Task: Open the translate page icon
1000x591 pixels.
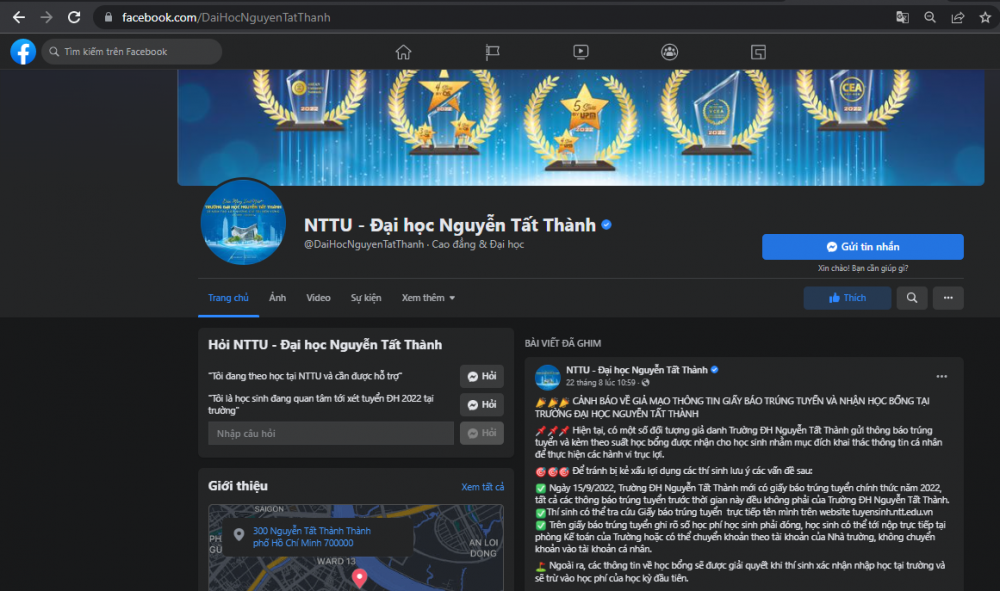Action: [x=902, y=17]
